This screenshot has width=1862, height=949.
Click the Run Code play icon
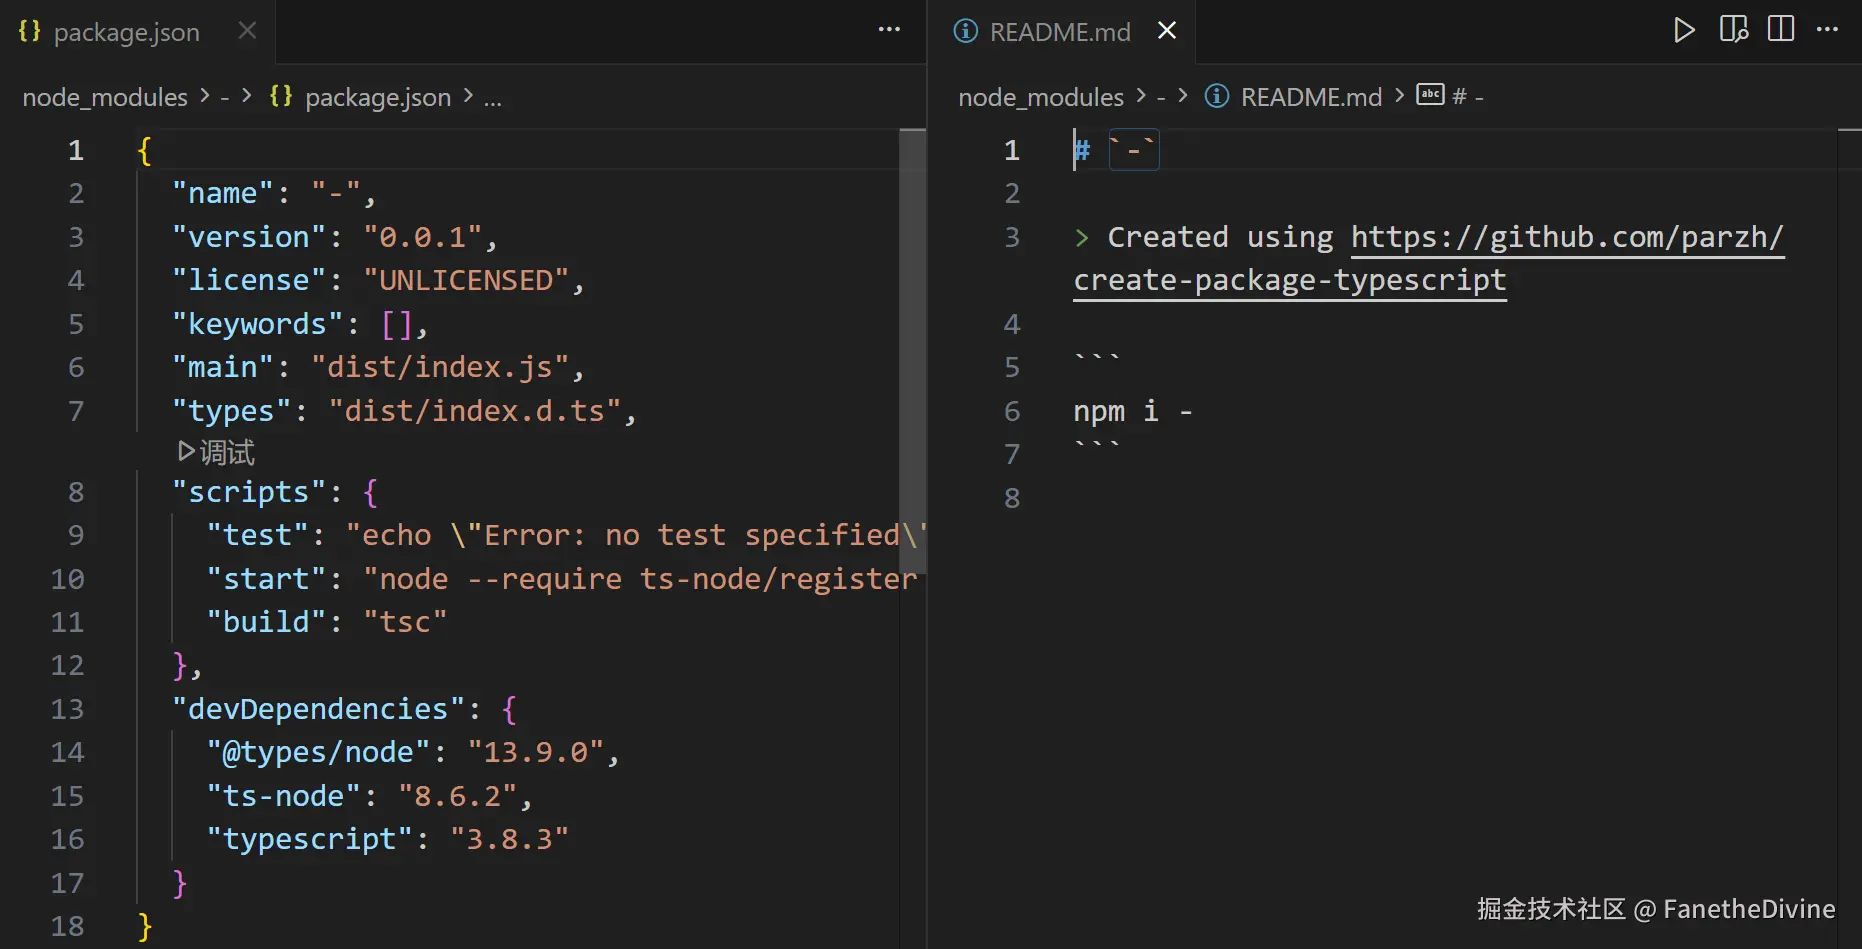[x=1684, y=30]
